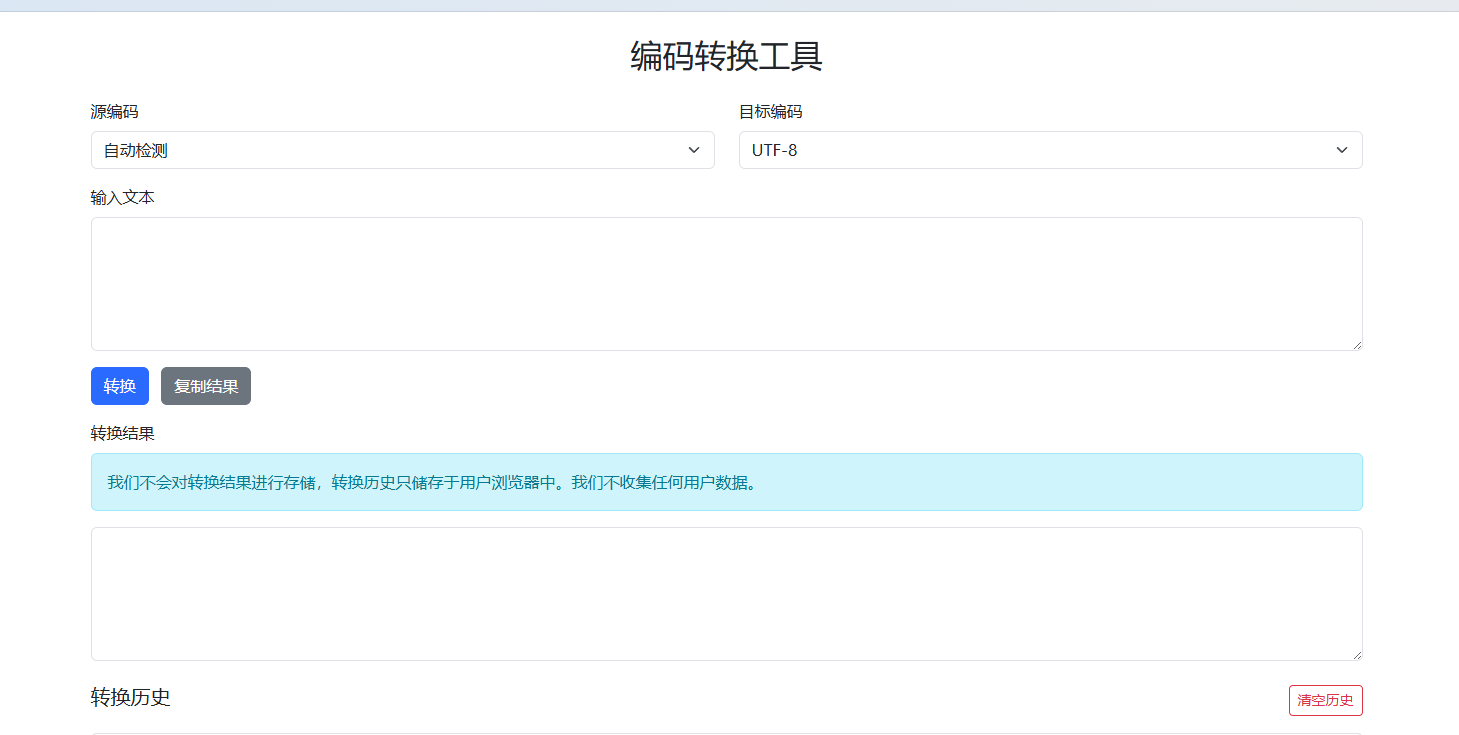Viewport: 1459px width, 735px height.
Task: Click inside the 输入文本 input text area
Action: (727, 283)
